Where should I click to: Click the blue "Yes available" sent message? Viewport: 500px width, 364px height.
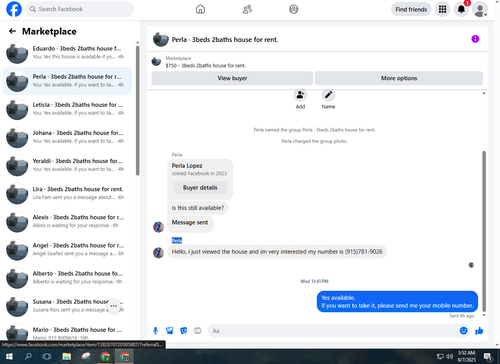pyautogui.click(x=397, y=302)
